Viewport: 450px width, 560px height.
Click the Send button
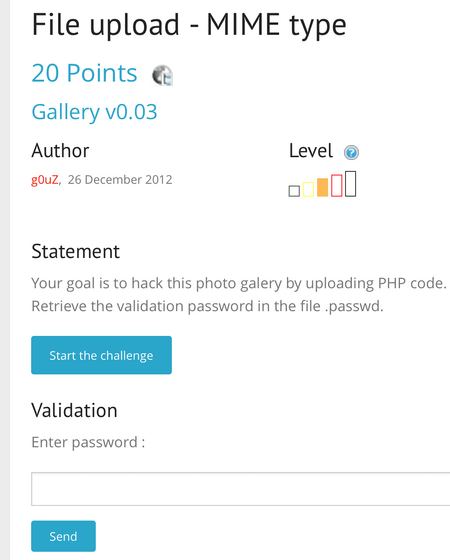[x=63, y=536]
